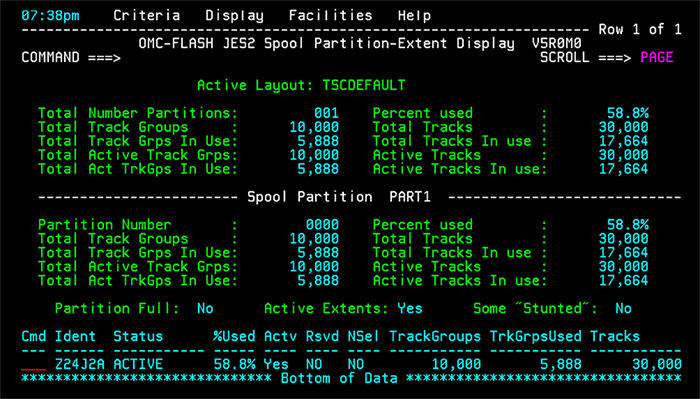Open the Help menu
Viewport: 700px width, 399px height.
(x=414, y=16)
